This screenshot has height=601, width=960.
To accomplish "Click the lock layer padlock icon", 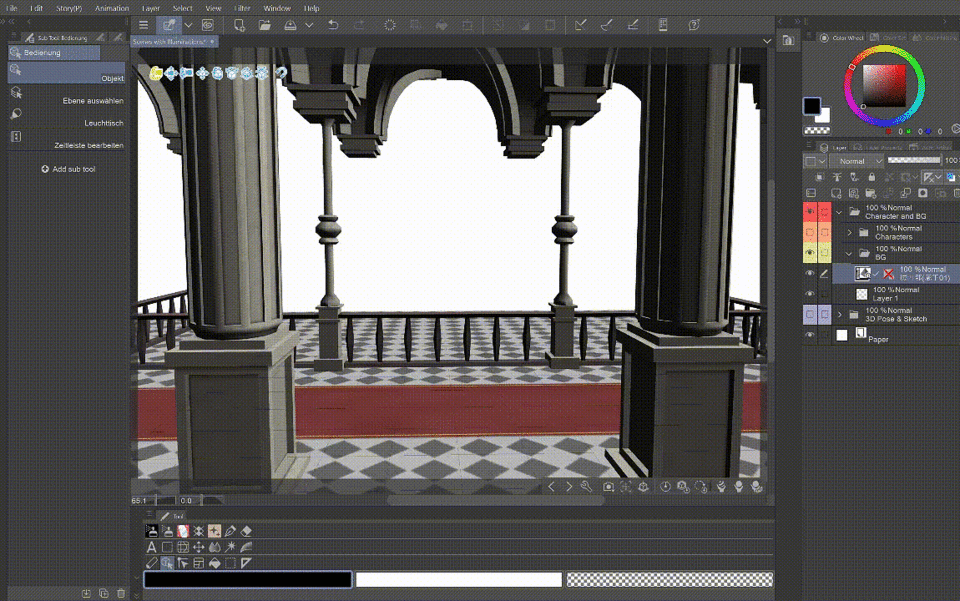I will point(871,177).
